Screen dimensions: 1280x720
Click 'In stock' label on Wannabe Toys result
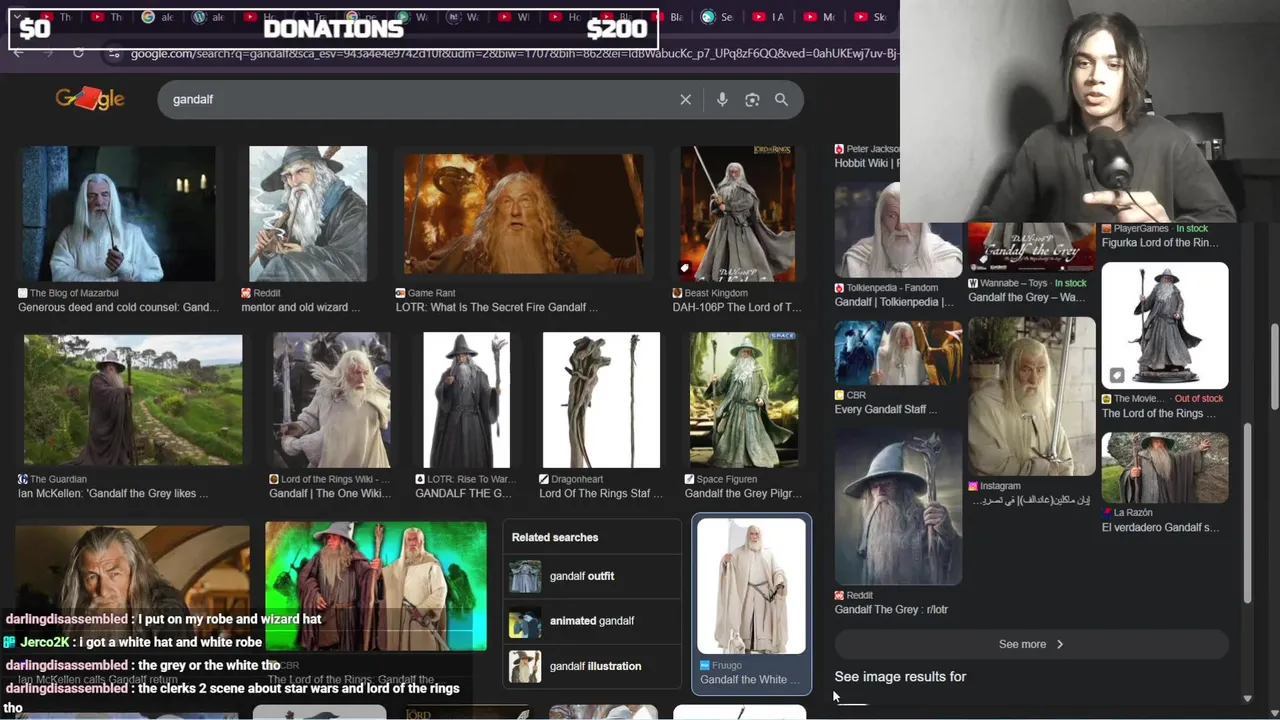tap(1070, 284)
